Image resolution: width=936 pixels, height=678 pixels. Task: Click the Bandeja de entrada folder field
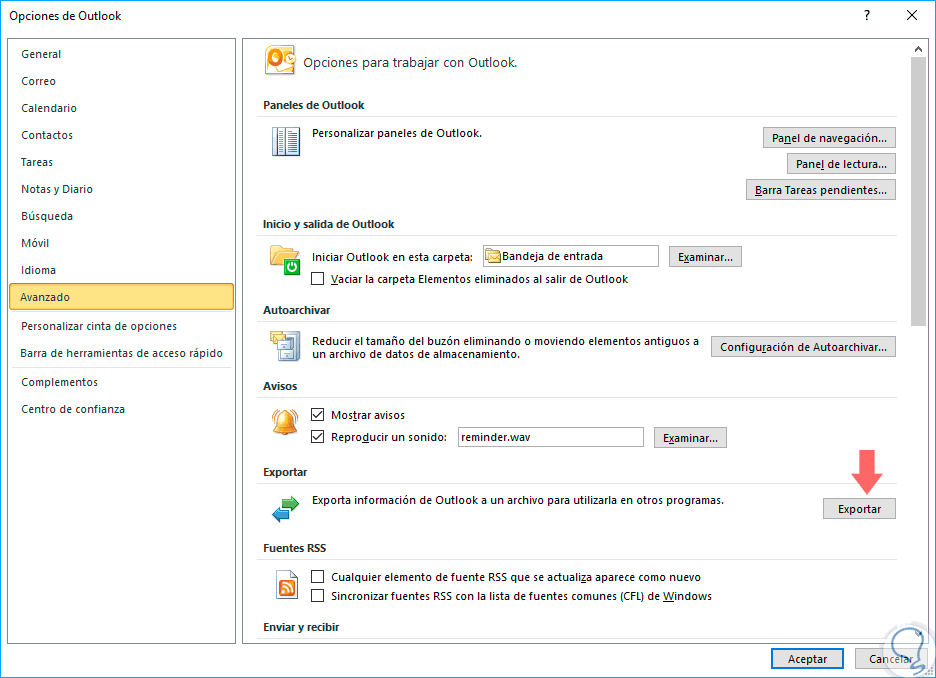coord(571,256)
